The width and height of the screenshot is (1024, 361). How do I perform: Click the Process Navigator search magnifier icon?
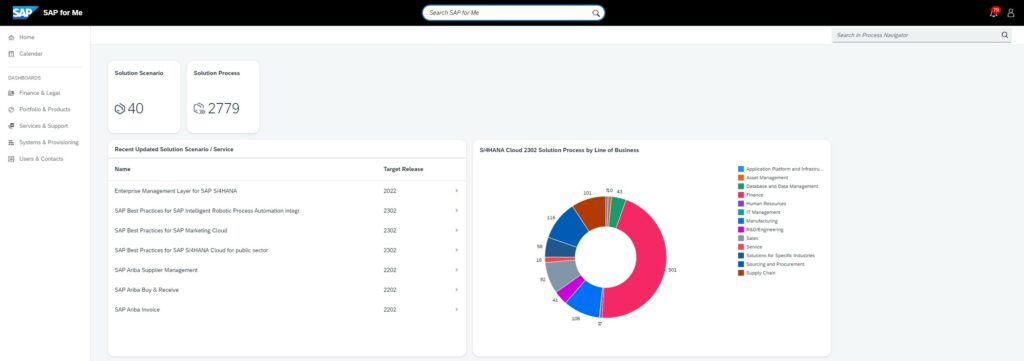pos(1004,35)
